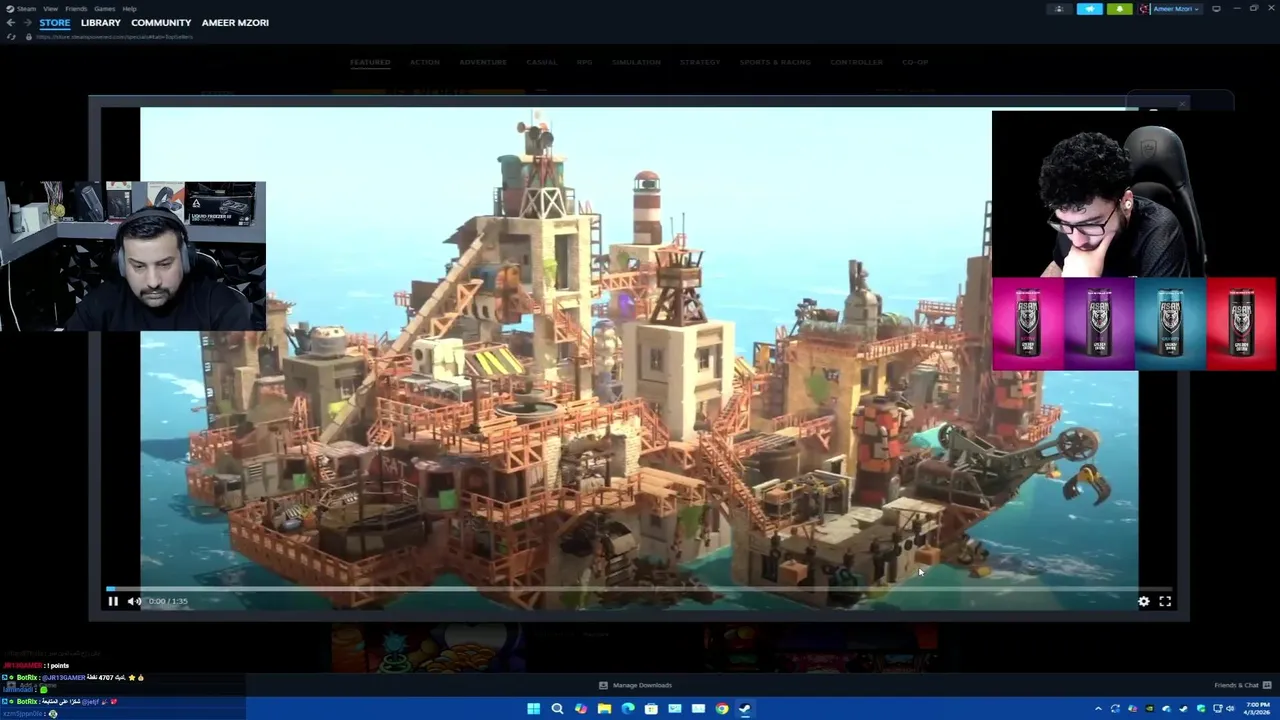Seek along the video progress bar
The height and width of the screenshot is (720, 1280).
tap(638, 589)
